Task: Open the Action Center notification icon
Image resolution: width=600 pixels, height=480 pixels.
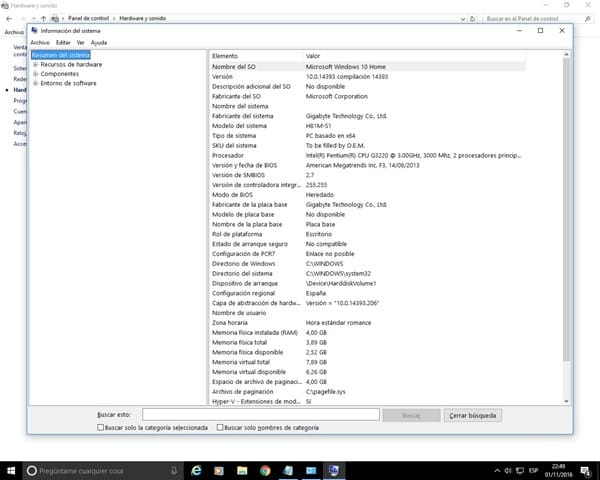Action: point(585,470)
